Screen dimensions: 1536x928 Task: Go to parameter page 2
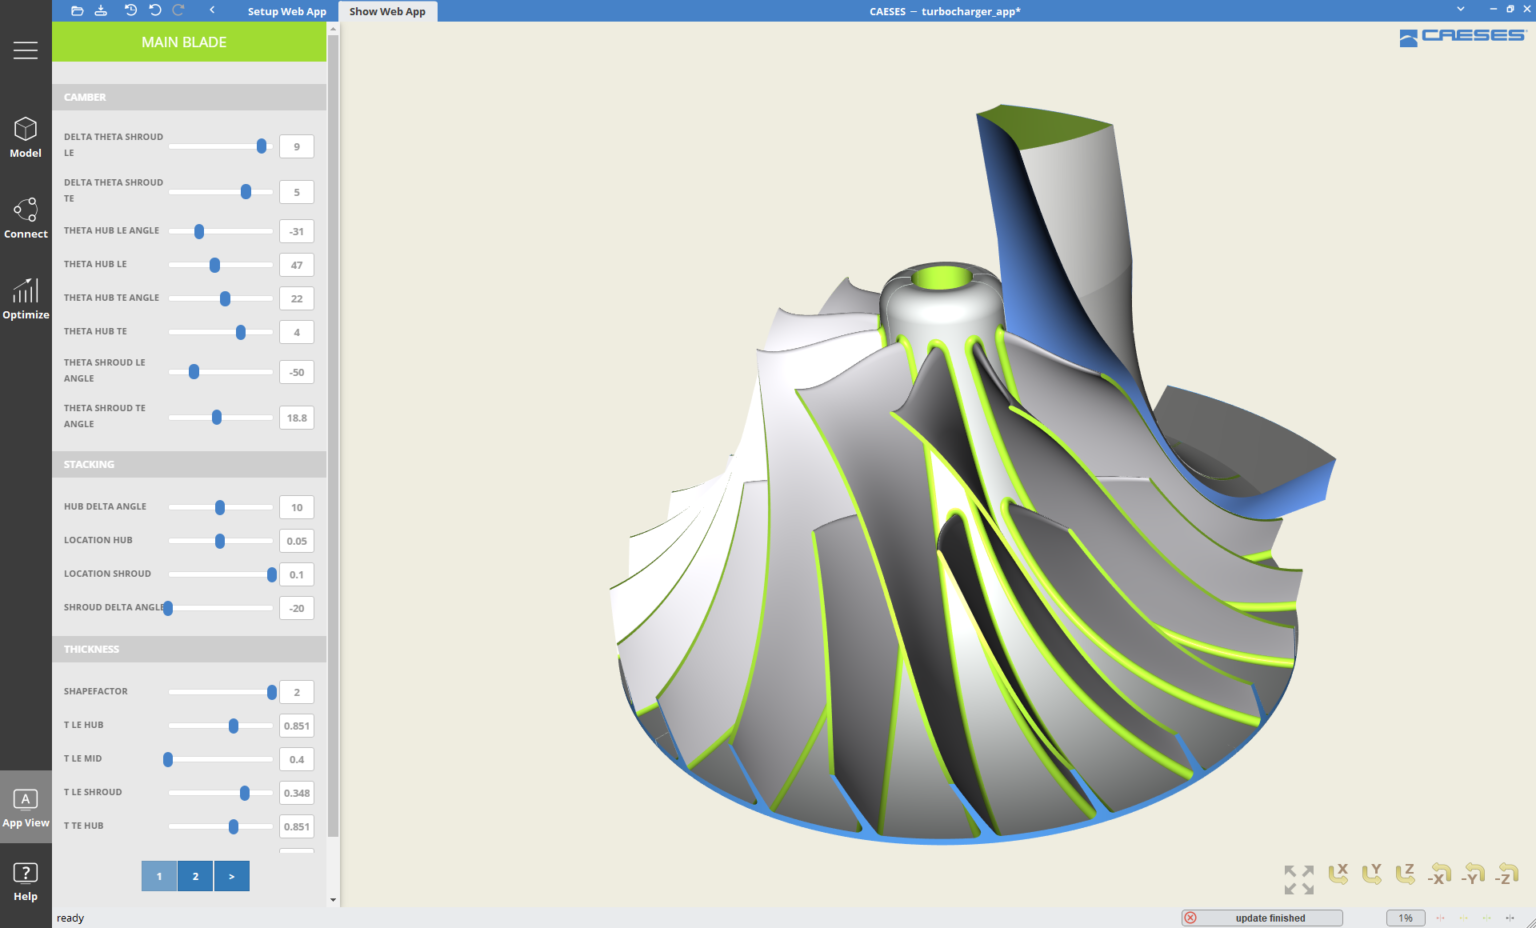(195, 876)
